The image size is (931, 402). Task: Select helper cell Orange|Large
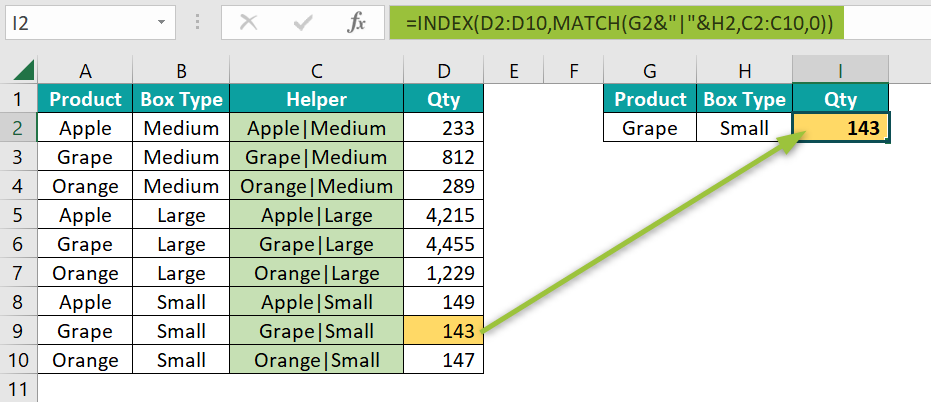coord(316,273)
